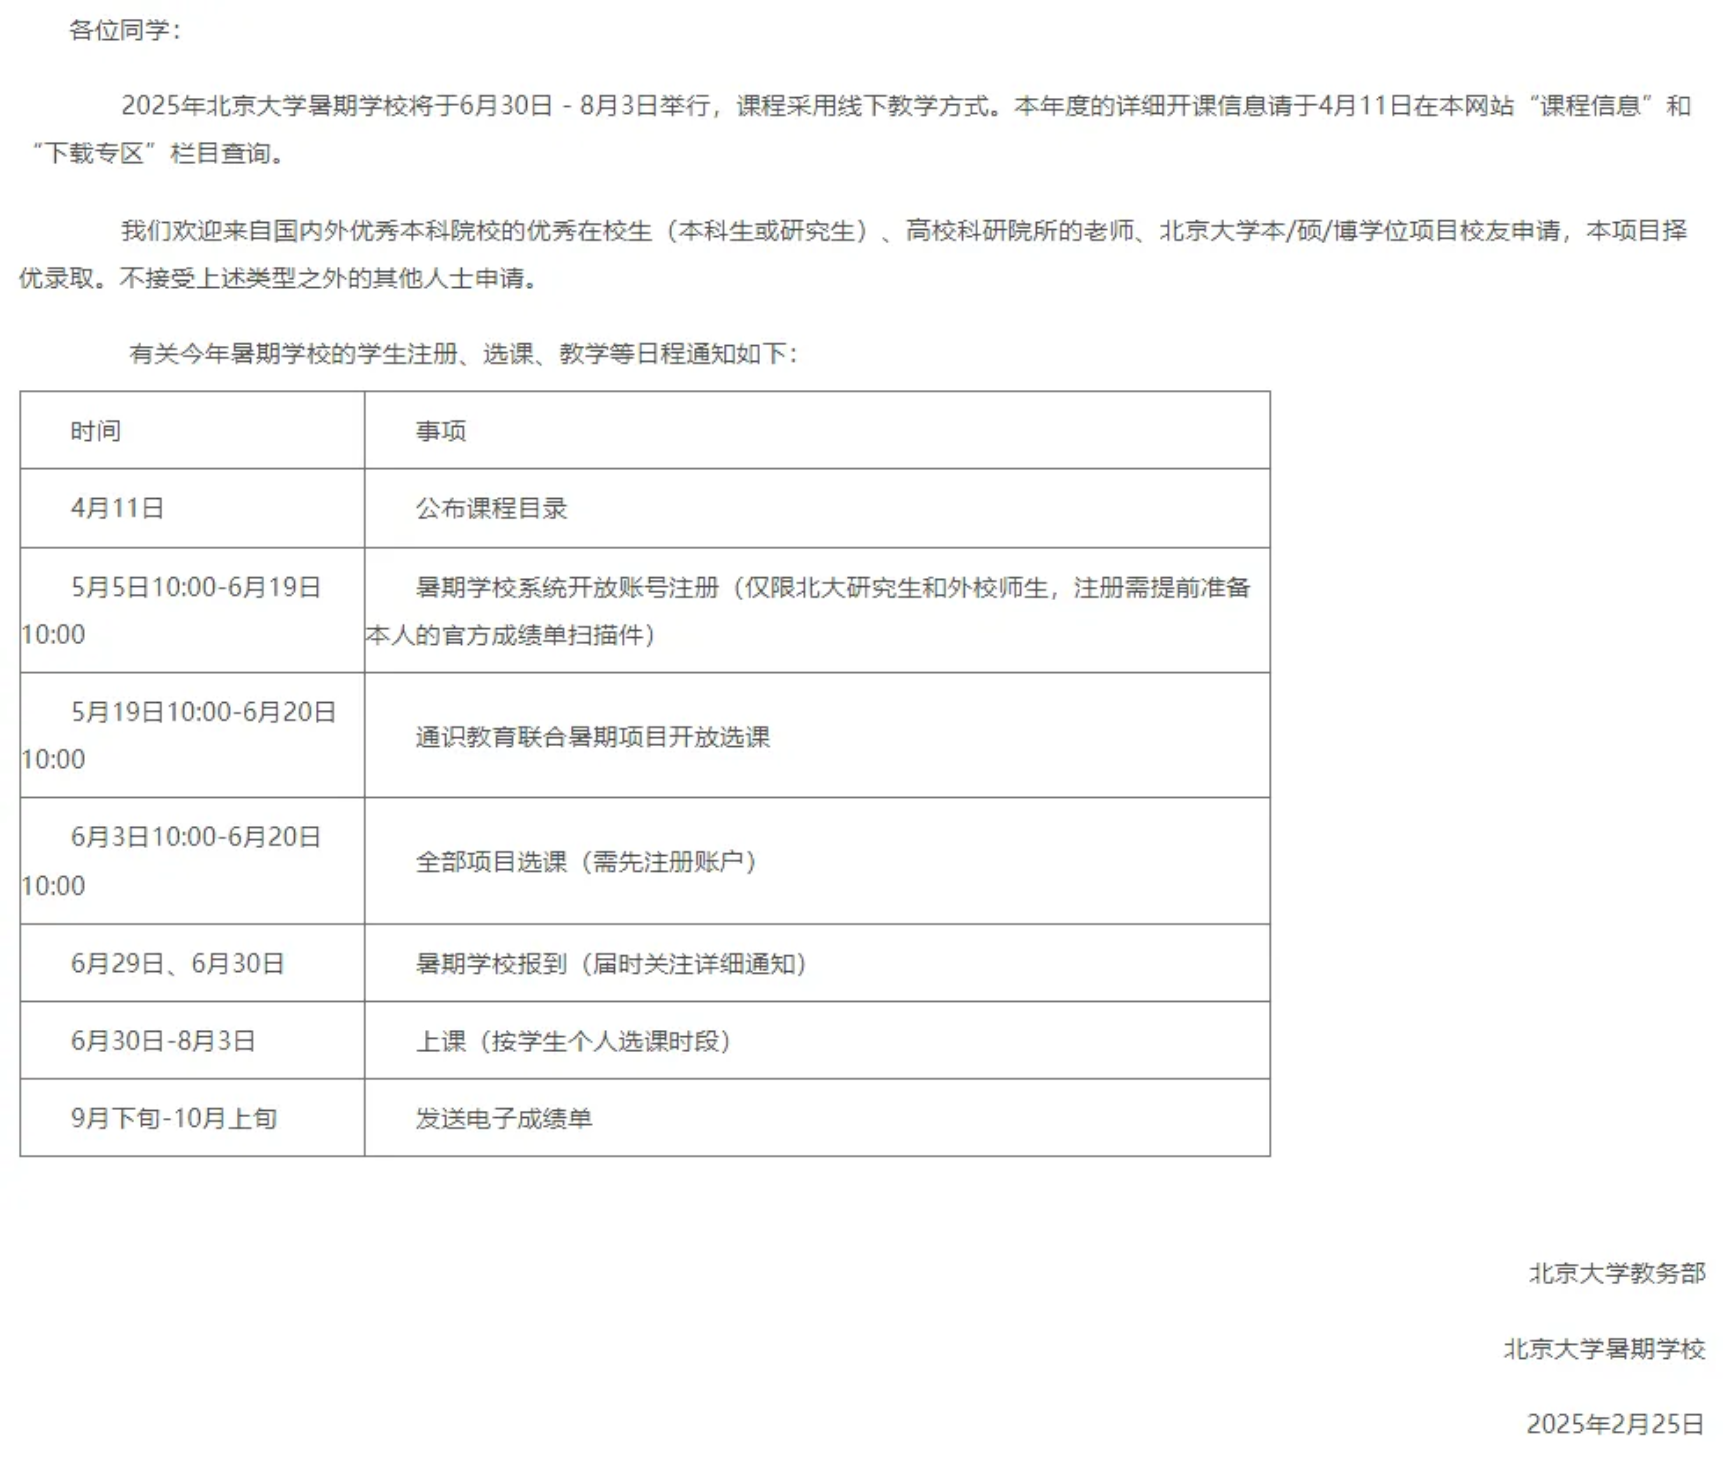Select the 6月30日-8月3日 table cell
The image size is (1731, 1457).
tap(163, 1041)
